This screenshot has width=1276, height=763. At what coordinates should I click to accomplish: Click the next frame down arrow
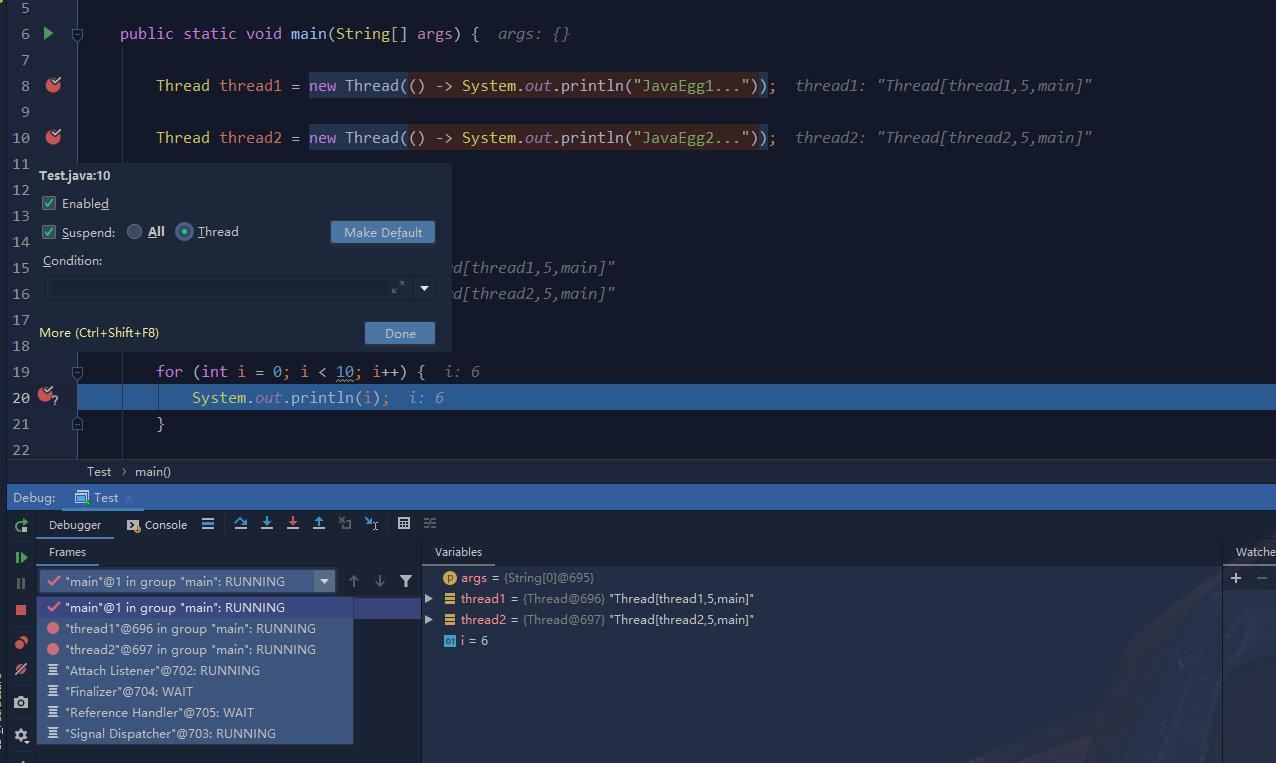(380, 581)
